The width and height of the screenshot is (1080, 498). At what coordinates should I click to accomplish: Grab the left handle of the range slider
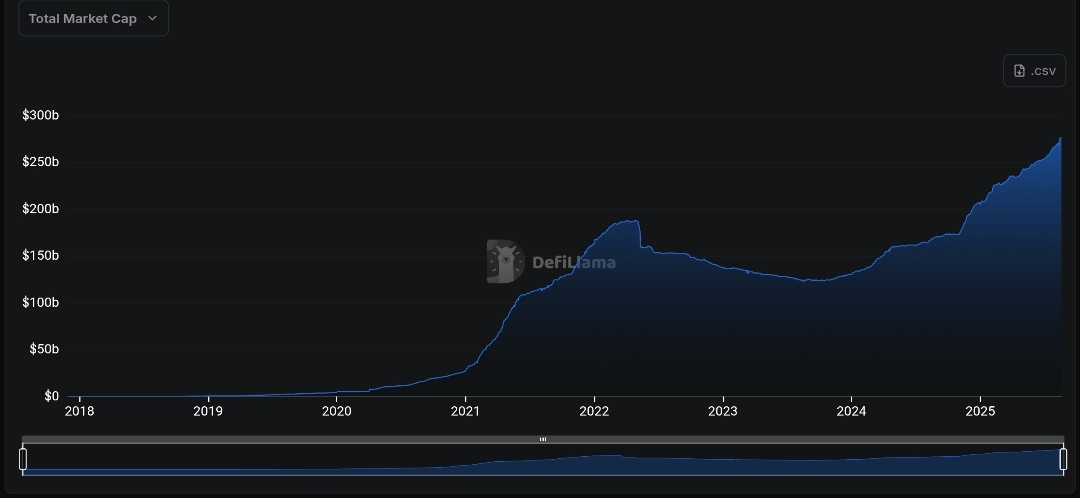tap(23, 459)
